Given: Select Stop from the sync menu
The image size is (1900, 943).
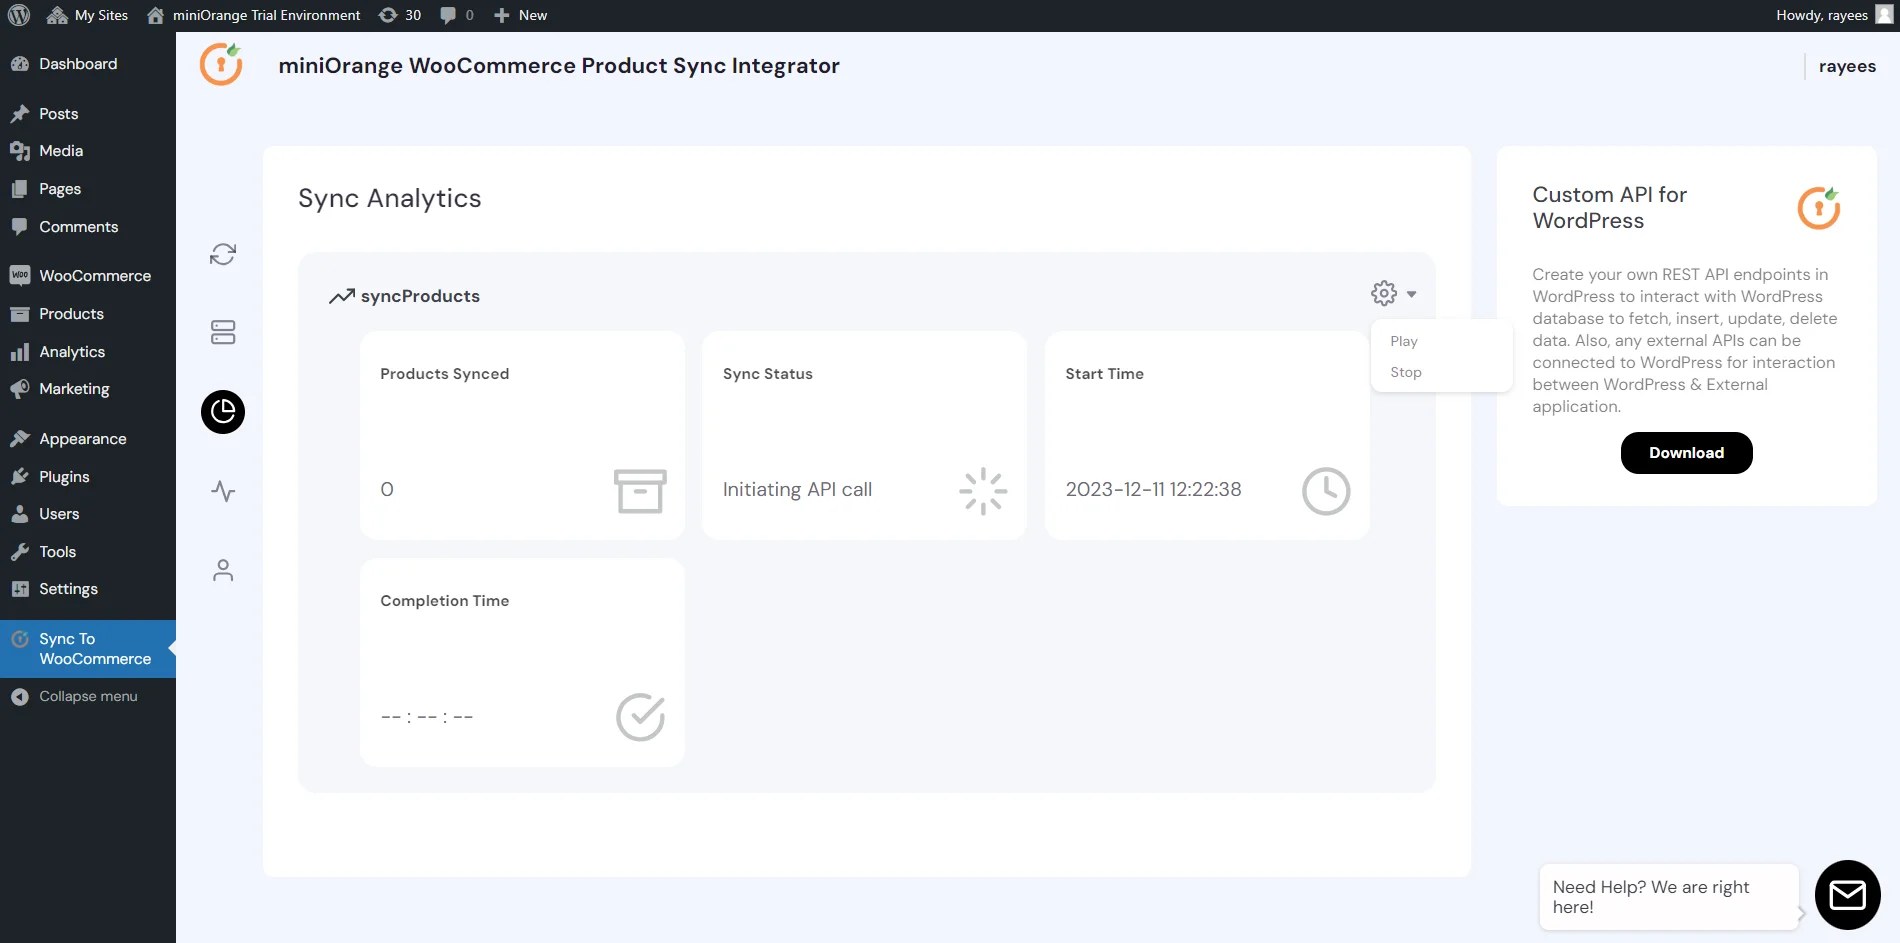Looking at the screenshot, I should (x=1405, y=371).
